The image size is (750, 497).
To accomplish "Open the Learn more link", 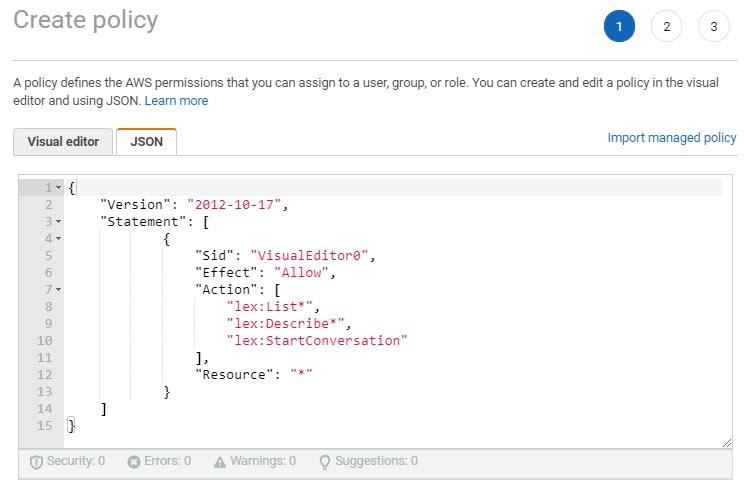I will 176,101.
